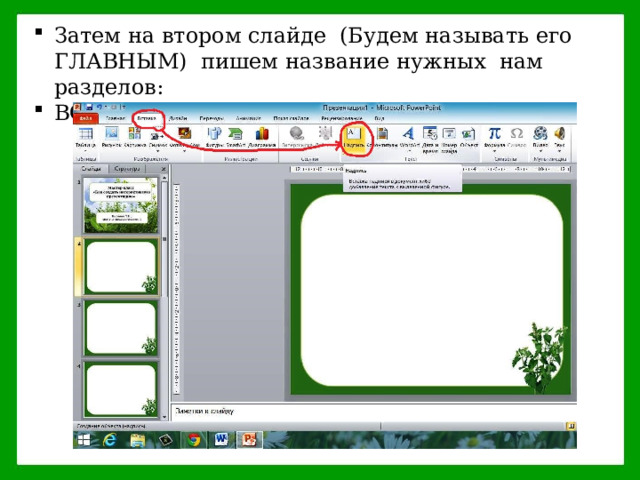The height and width of the screenshot is (480, 640).
Task: Switch to Word from the taskbar
Action: 221,440
